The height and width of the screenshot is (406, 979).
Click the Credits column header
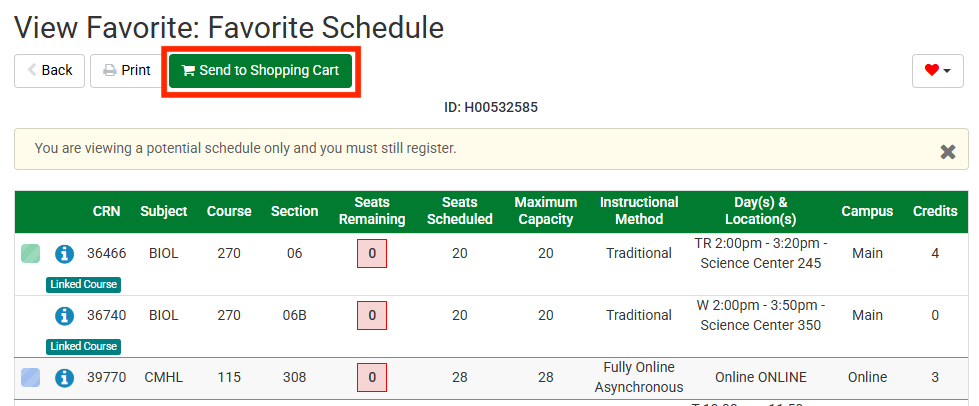click(x=935, y=211)
